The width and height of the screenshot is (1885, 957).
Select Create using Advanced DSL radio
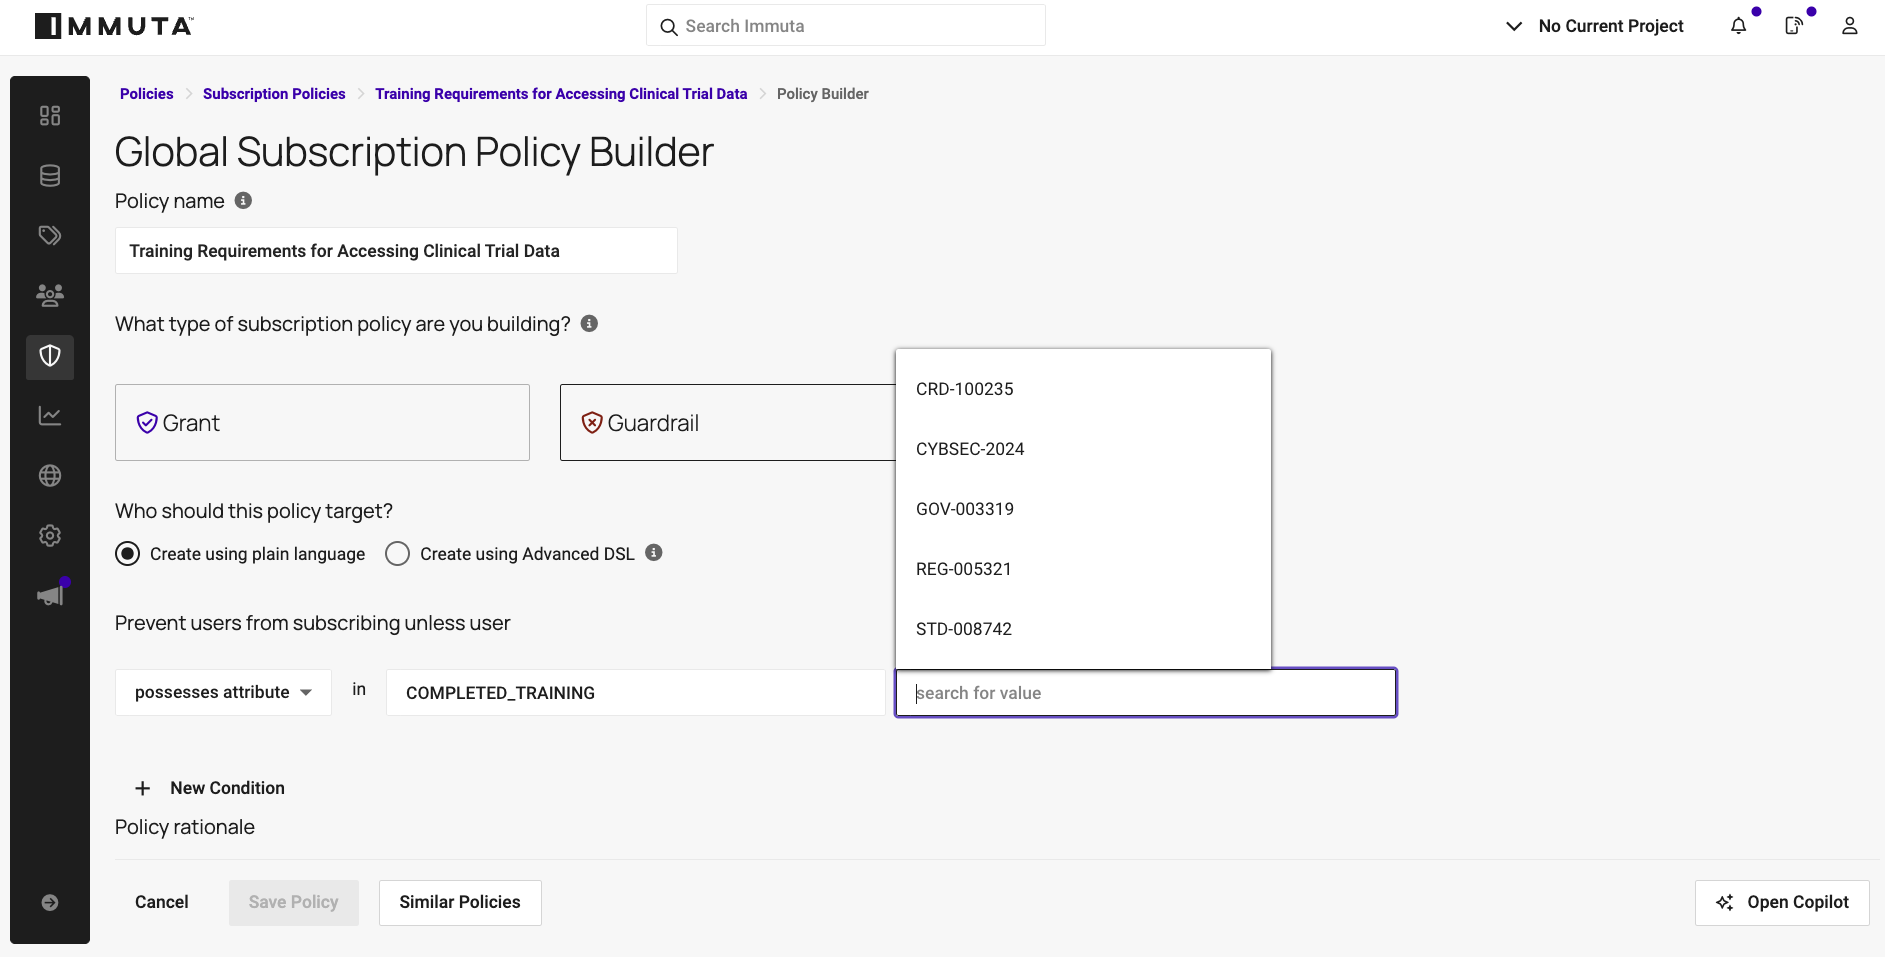click(x=397, y=554)
